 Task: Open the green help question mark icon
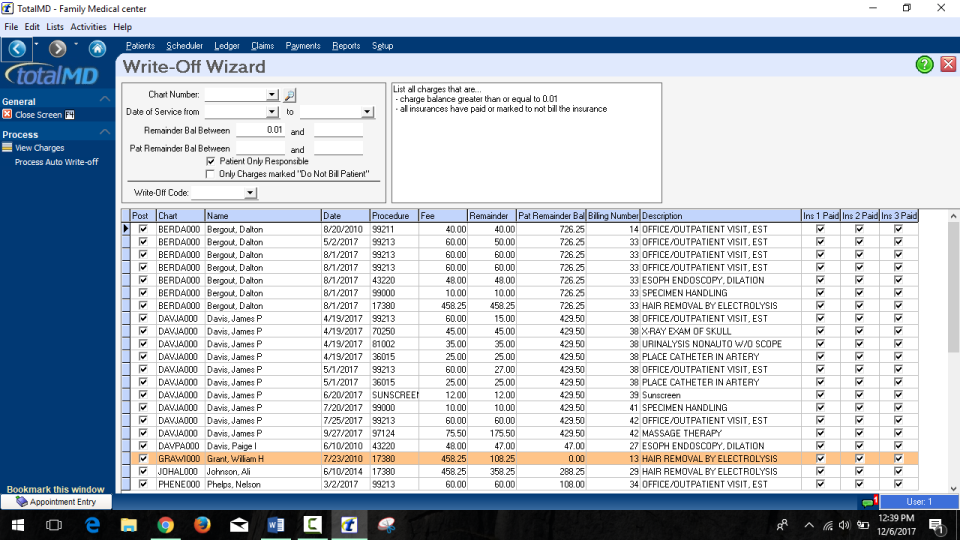coord(924,64)
